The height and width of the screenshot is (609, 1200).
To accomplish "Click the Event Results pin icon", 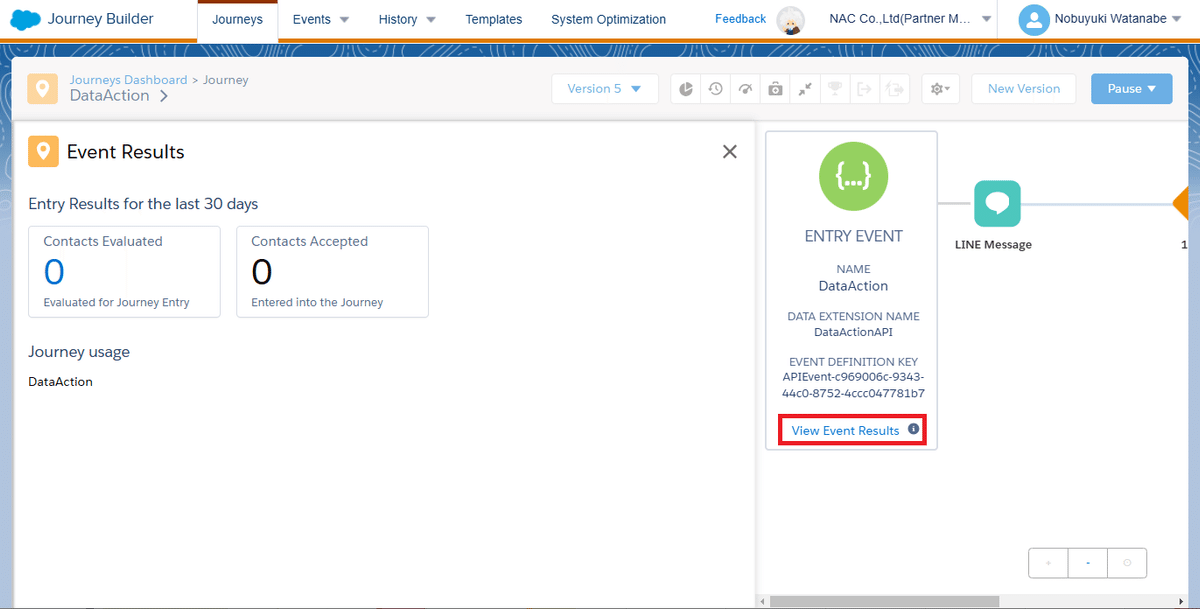I will click(x=42, y=152).
